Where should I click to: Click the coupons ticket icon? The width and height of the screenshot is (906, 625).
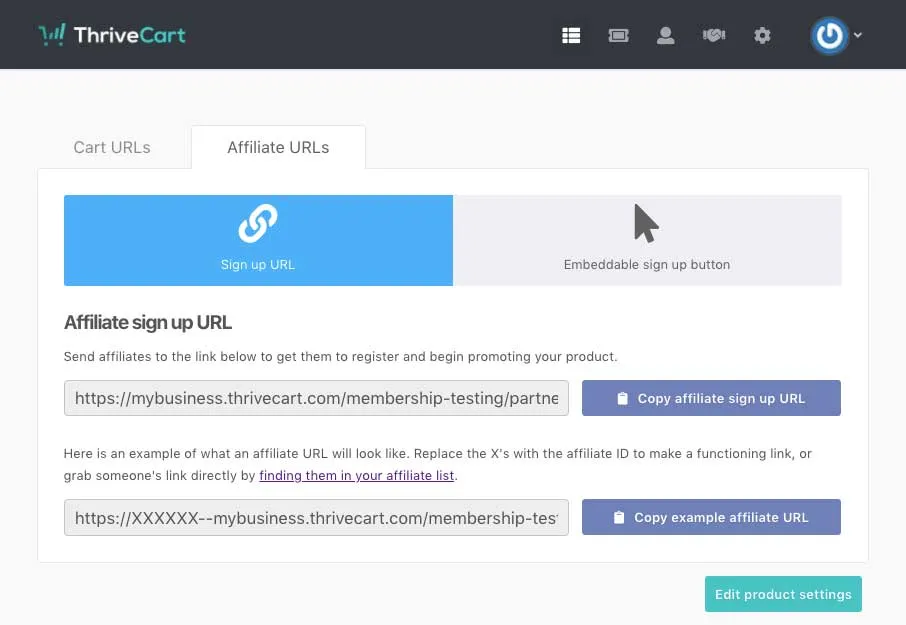click(x=618, y=35)
